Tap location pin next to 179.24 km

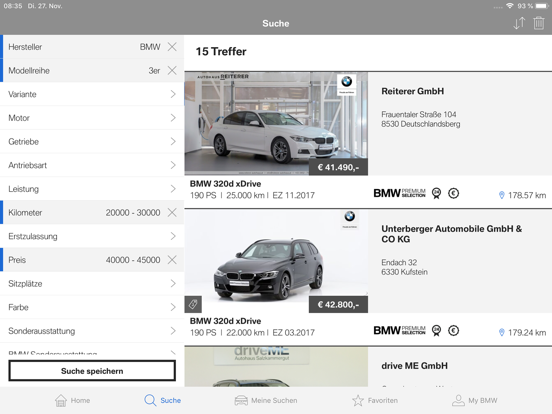(502, 332)
